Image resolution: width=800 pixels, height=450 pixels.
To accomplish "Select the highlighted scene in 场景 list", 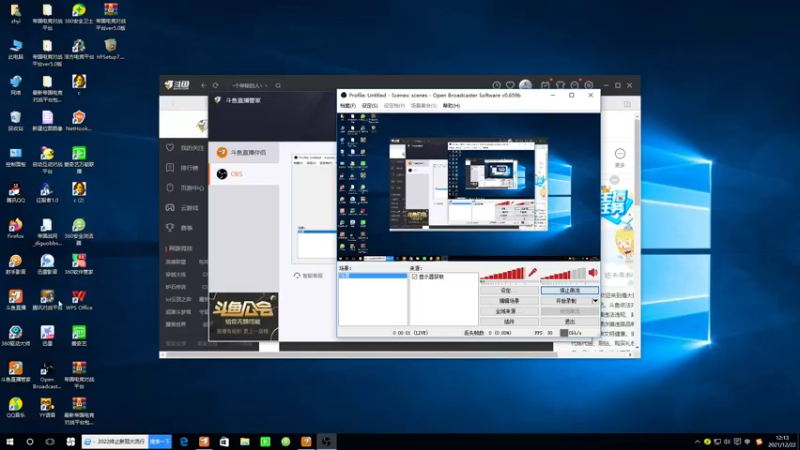I will (373, 276).
